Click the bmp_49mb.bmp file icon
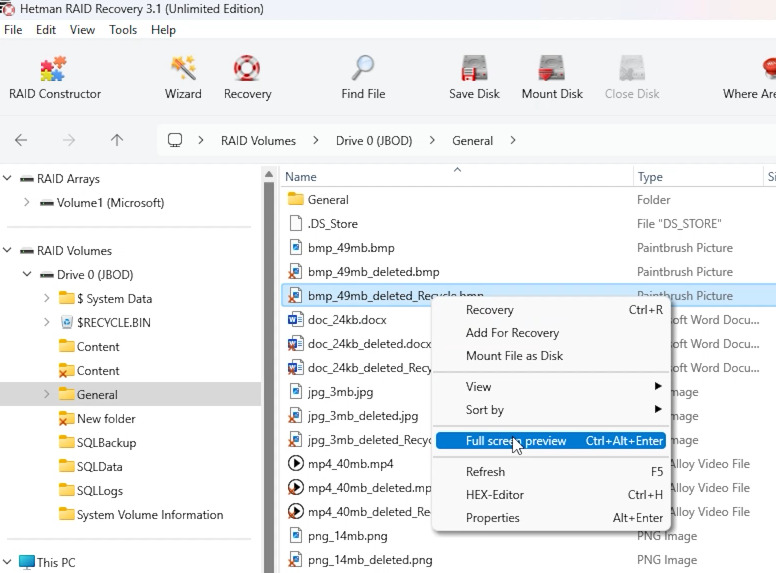This screenshot has height=573, width=776. coord(295,247)
